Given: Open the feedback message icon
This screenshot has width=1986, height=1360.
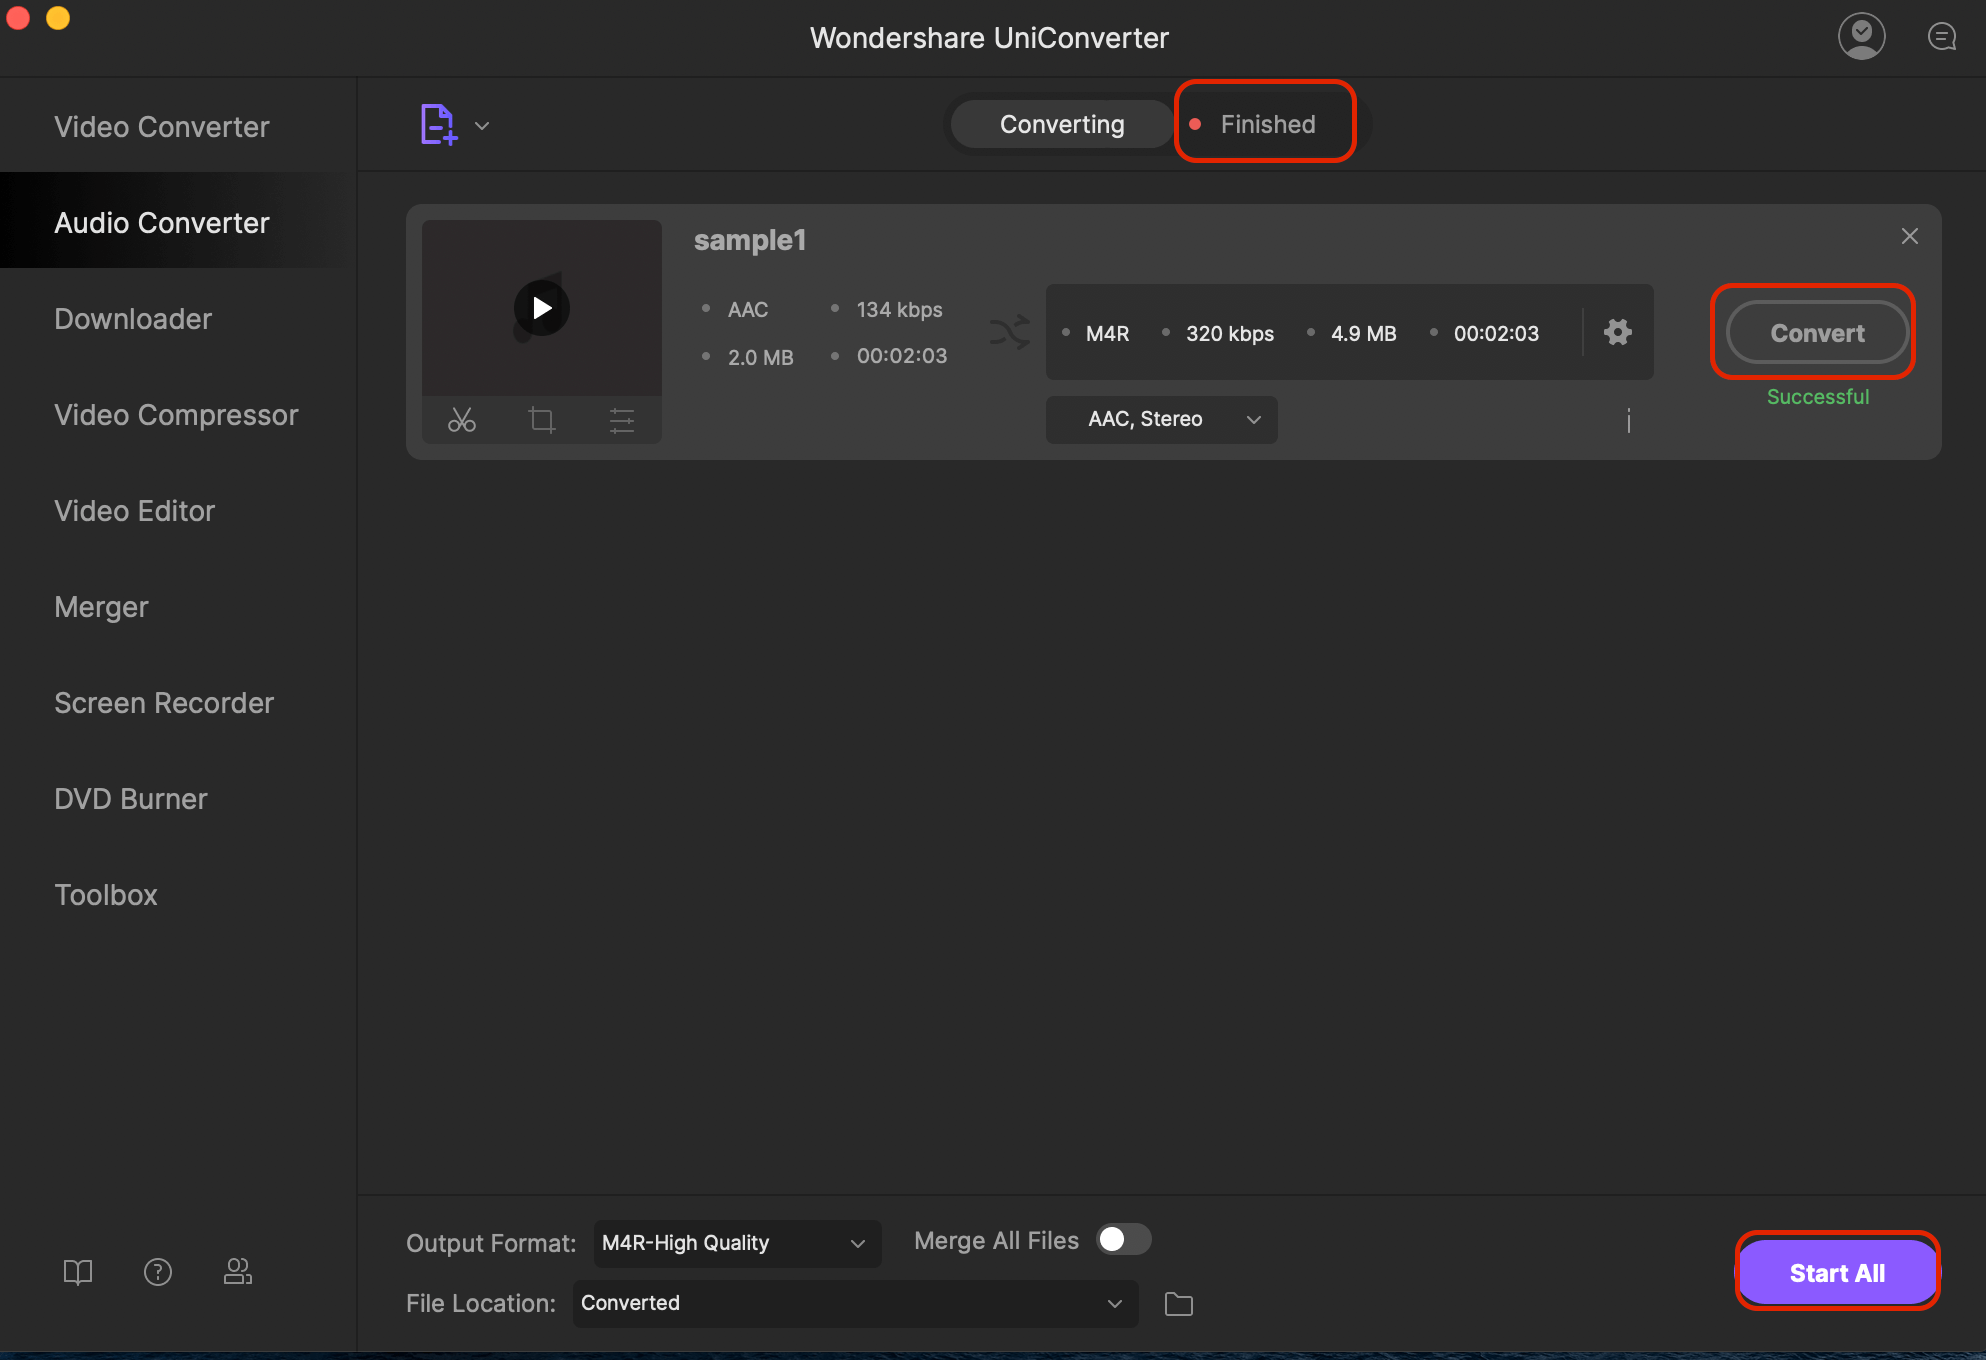Looking at the screenshot, I should tap(1941, 37).
